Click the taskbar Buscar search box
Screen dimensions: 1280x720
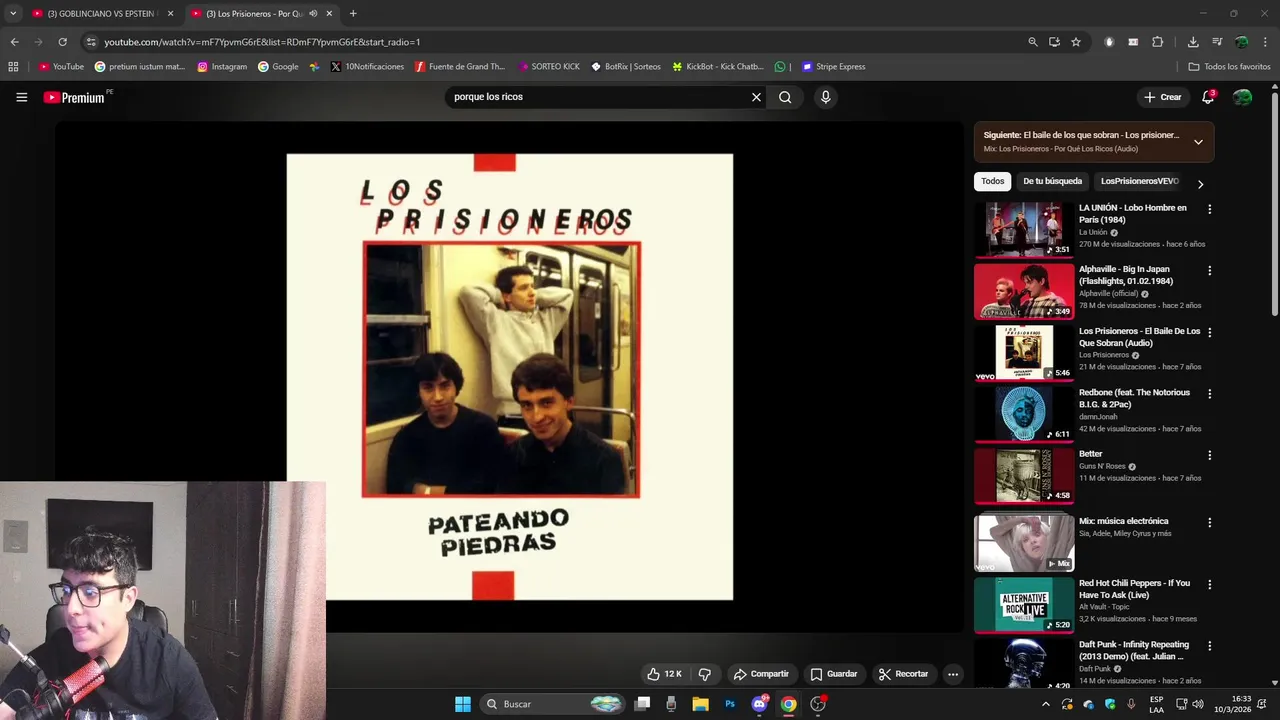click(x=553, y=704)
